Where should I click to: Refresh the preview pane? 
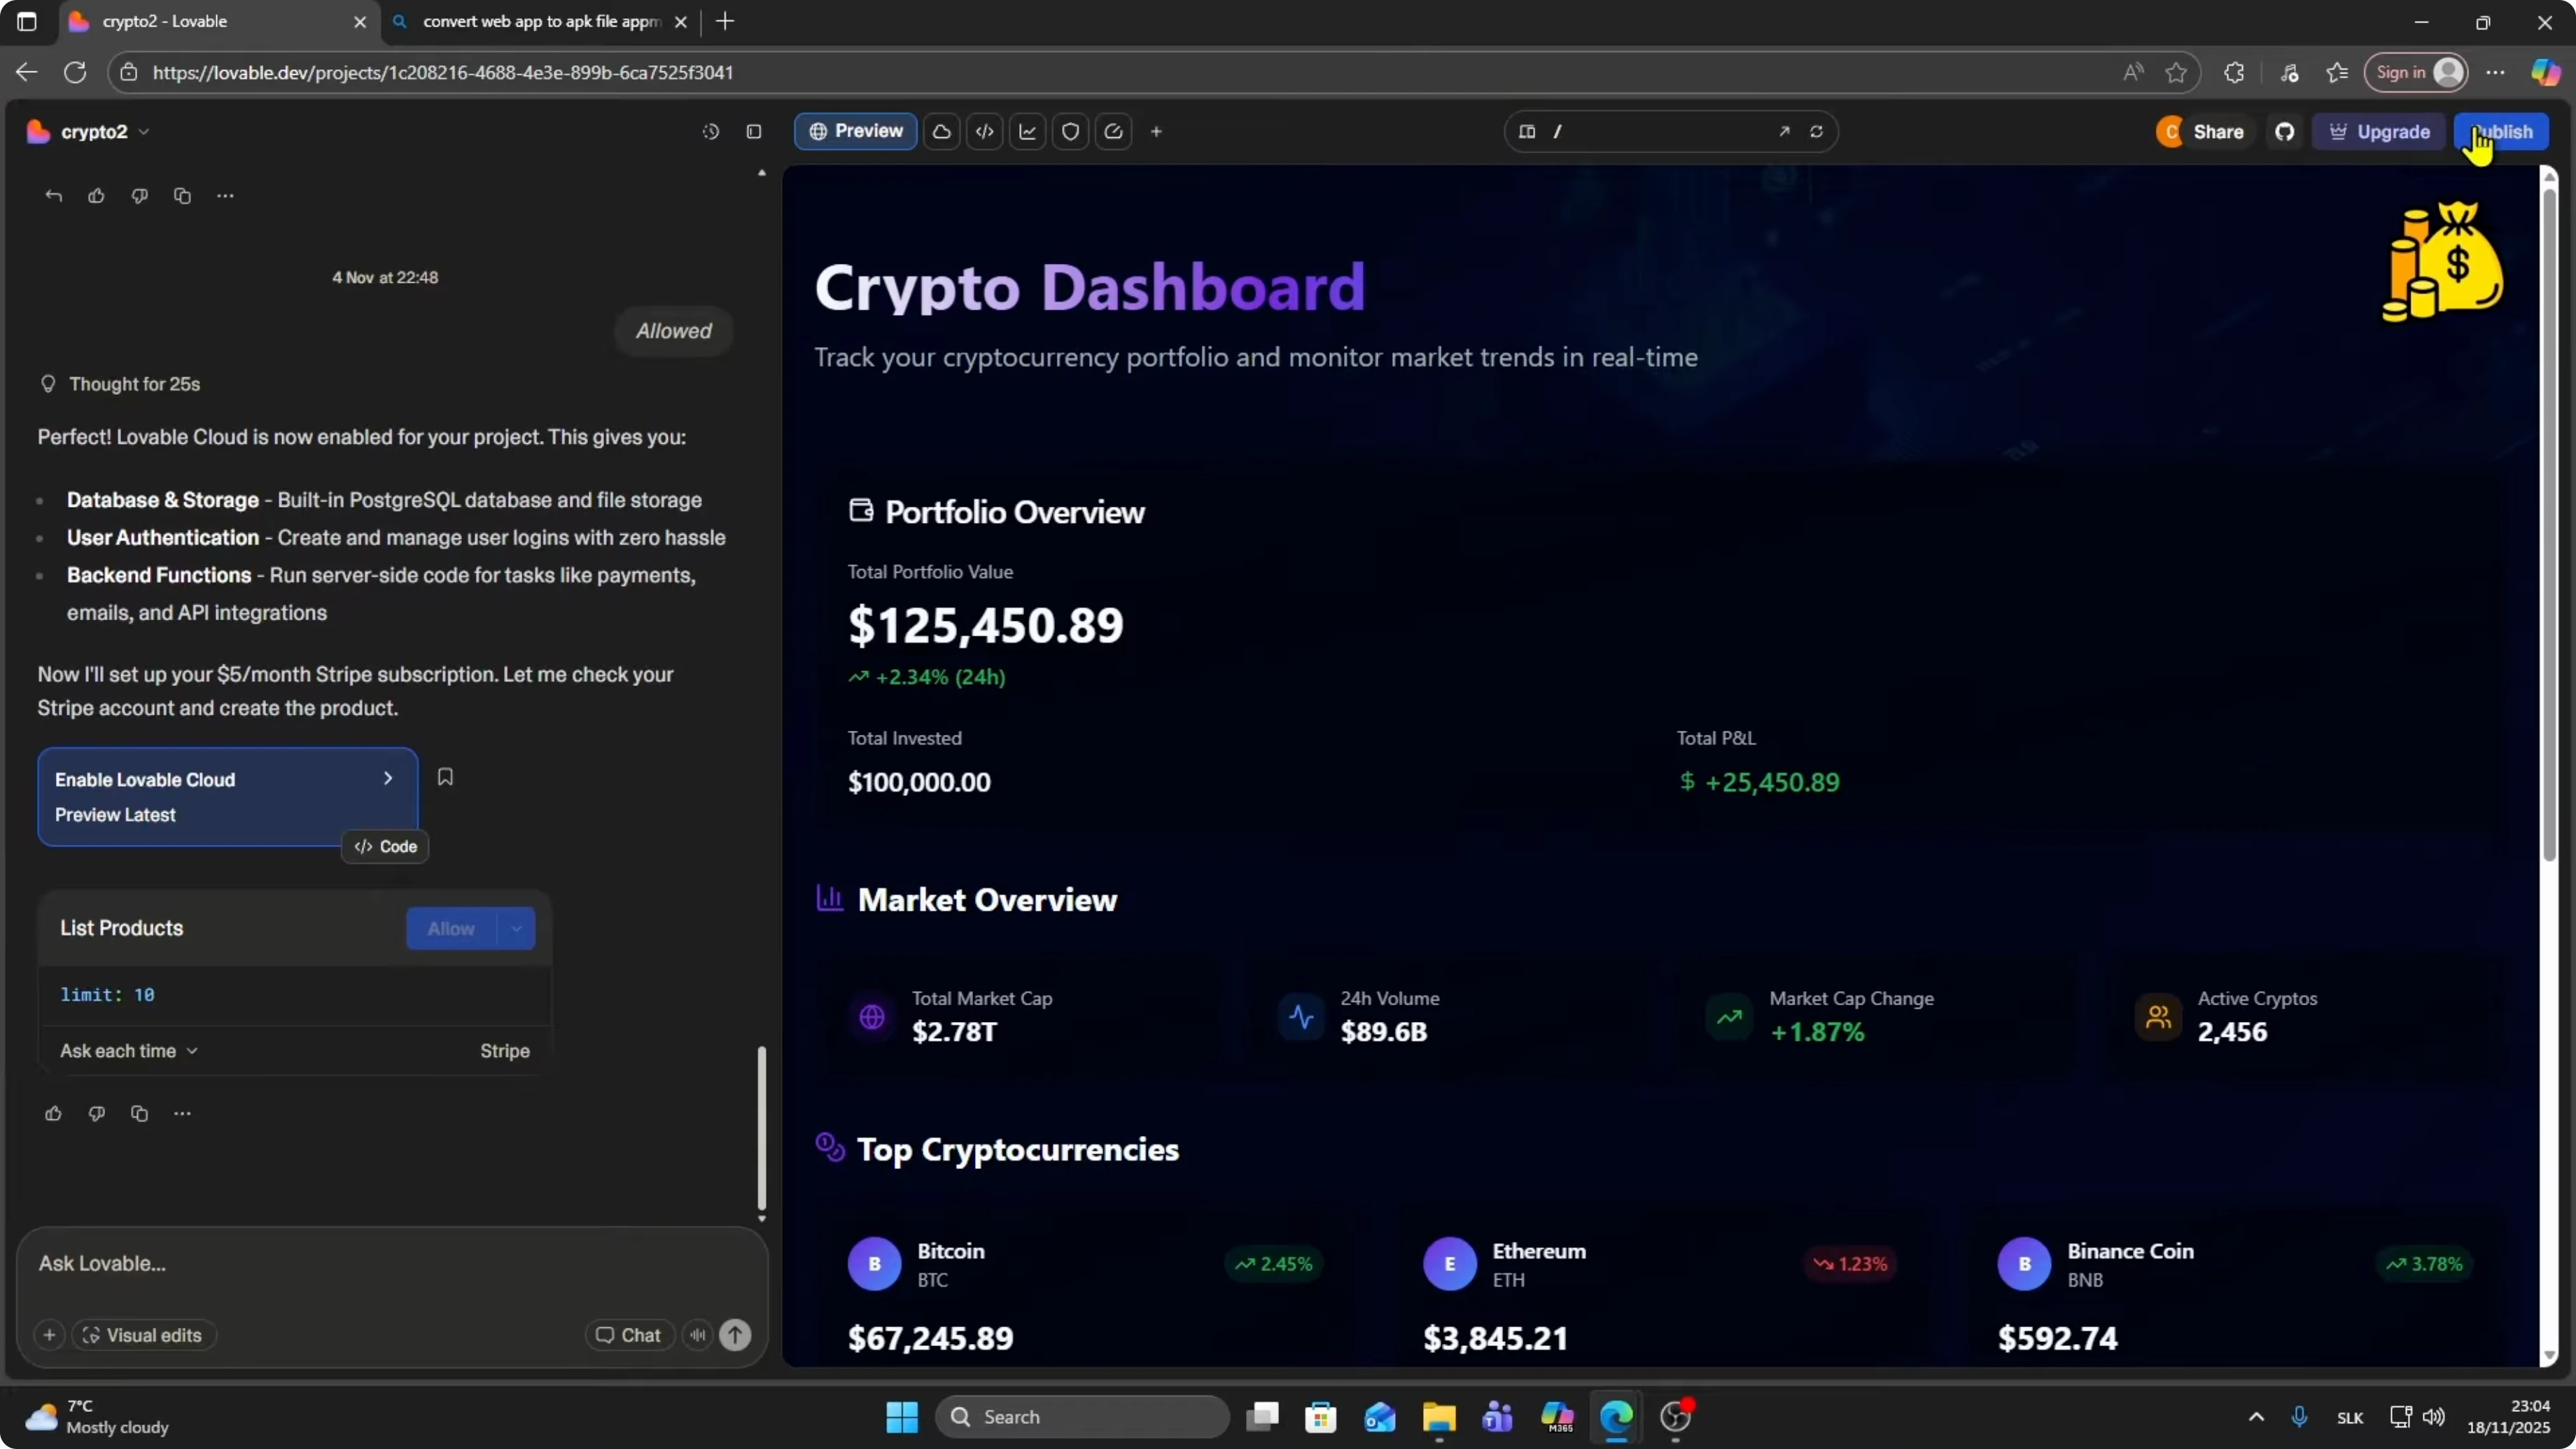point(1816,131)
